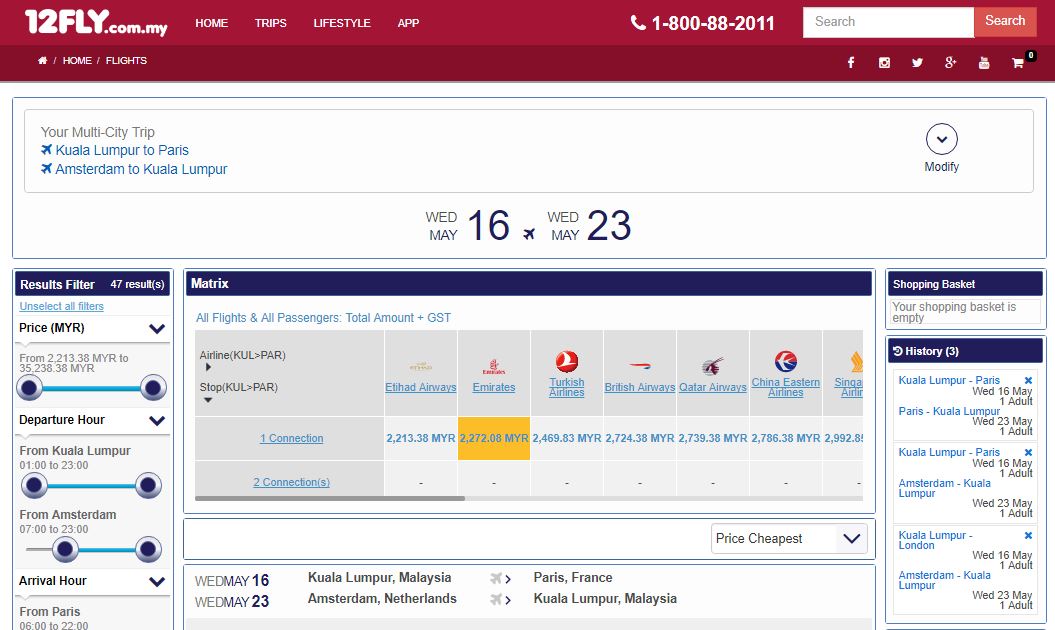Click the red Search button

click(x=1005, y=22)
